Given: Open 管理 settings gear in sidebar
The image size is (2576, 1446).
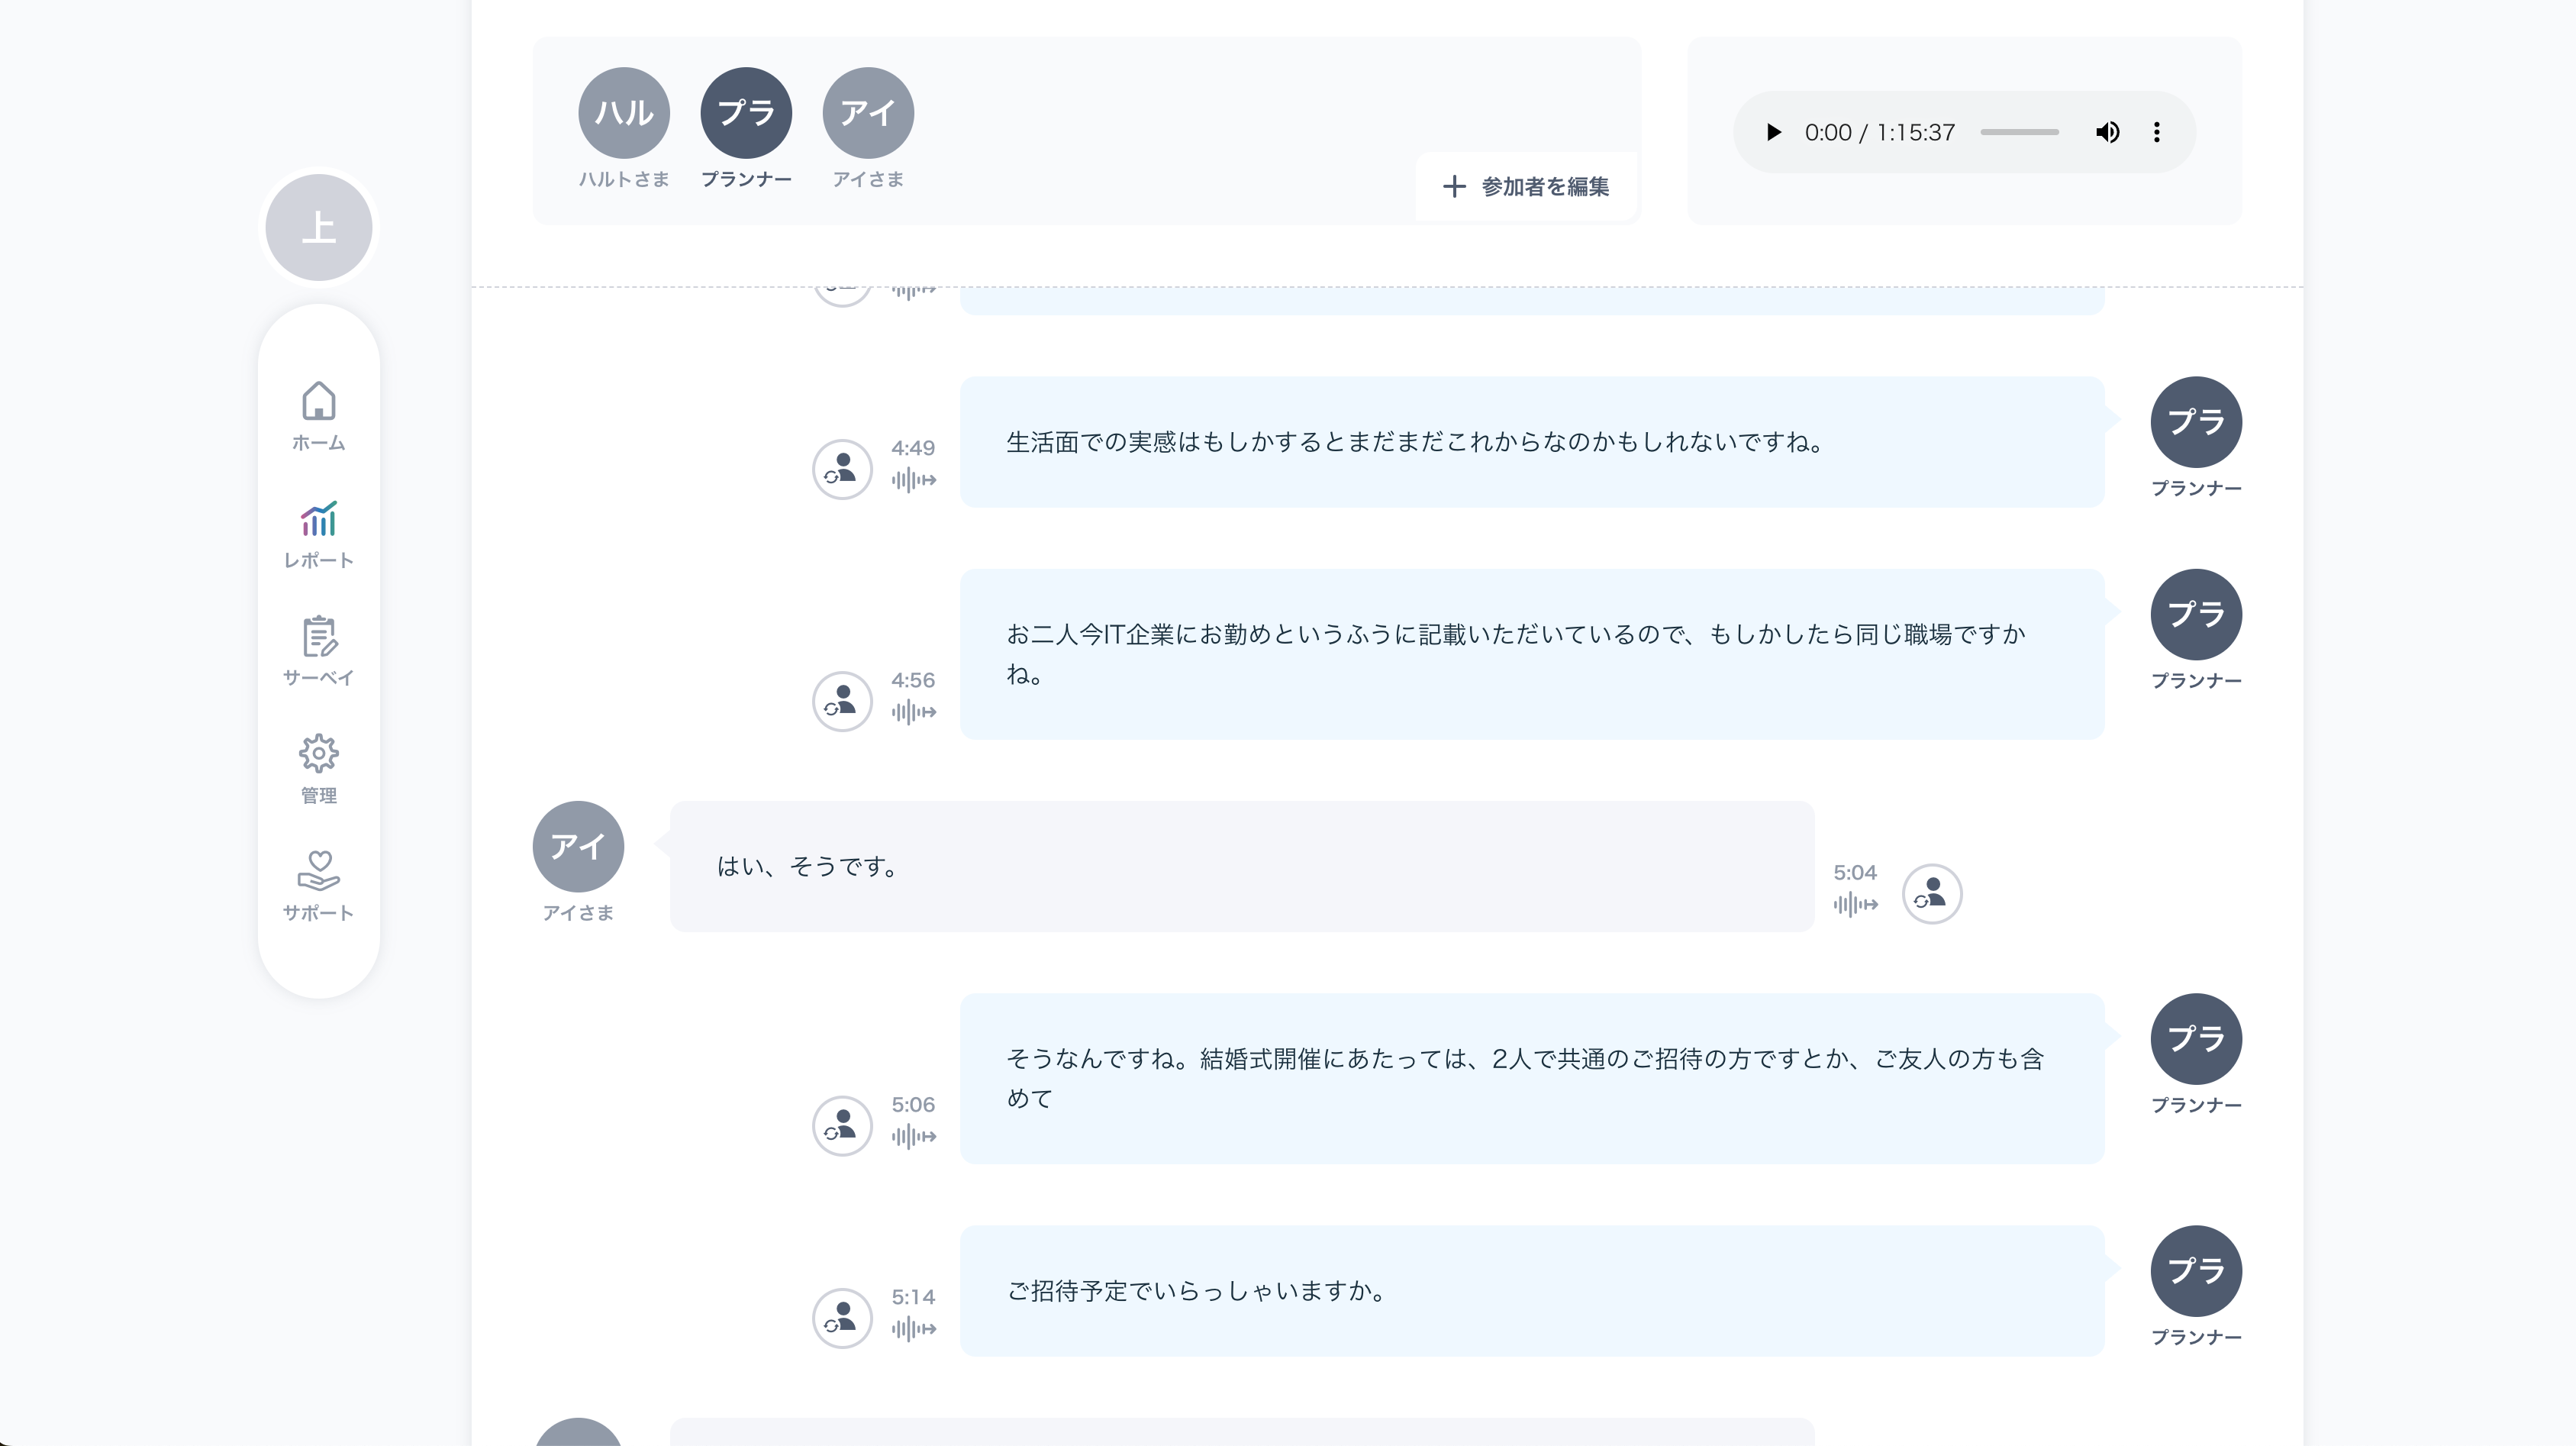Looking at the screenshot, I should 318,768.
